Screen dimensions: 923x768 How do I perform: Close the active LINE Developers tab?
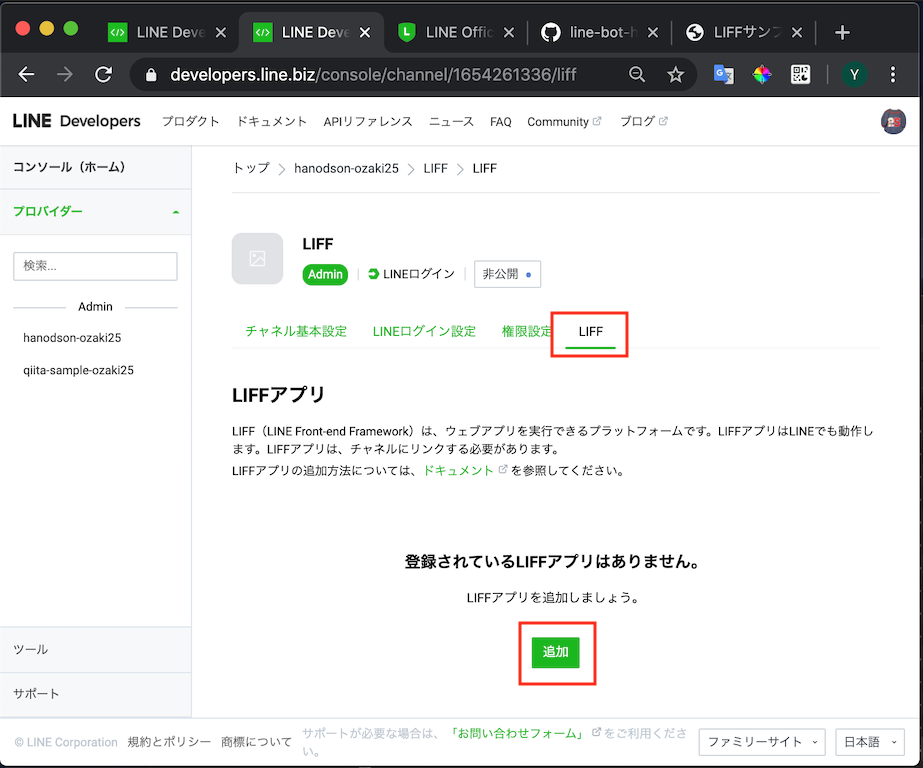[x=365, y=33]
